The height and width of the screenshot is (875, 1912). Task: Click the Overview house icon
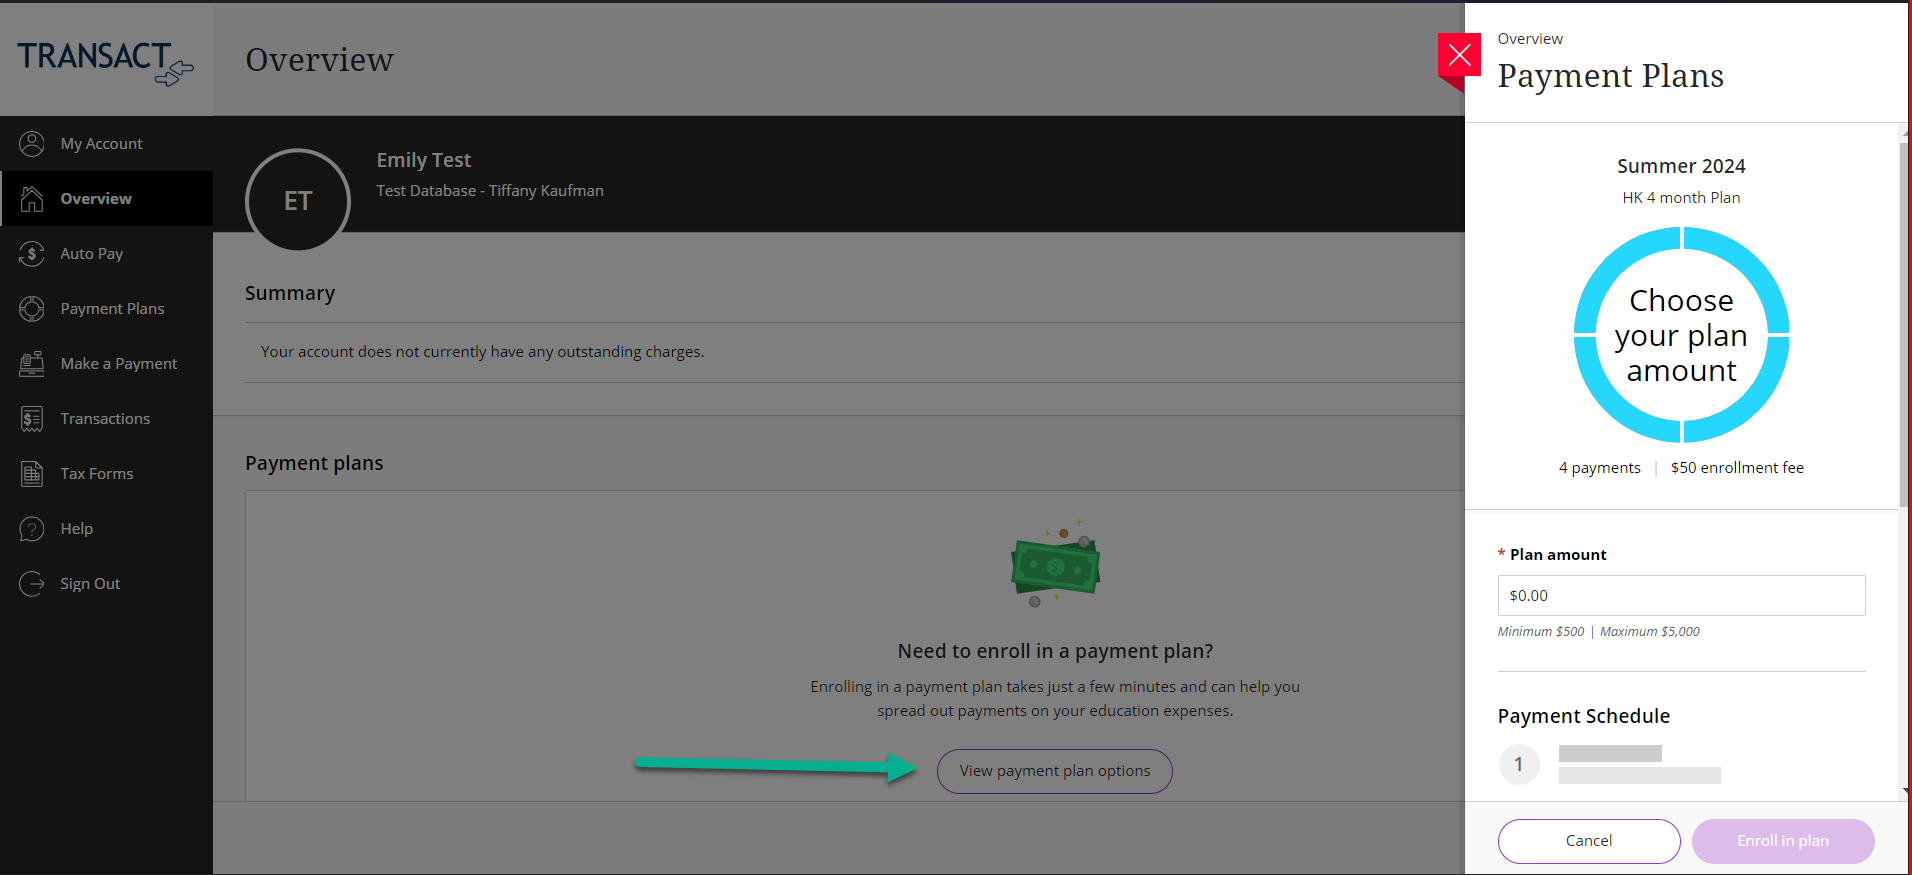tap(32, 199)
